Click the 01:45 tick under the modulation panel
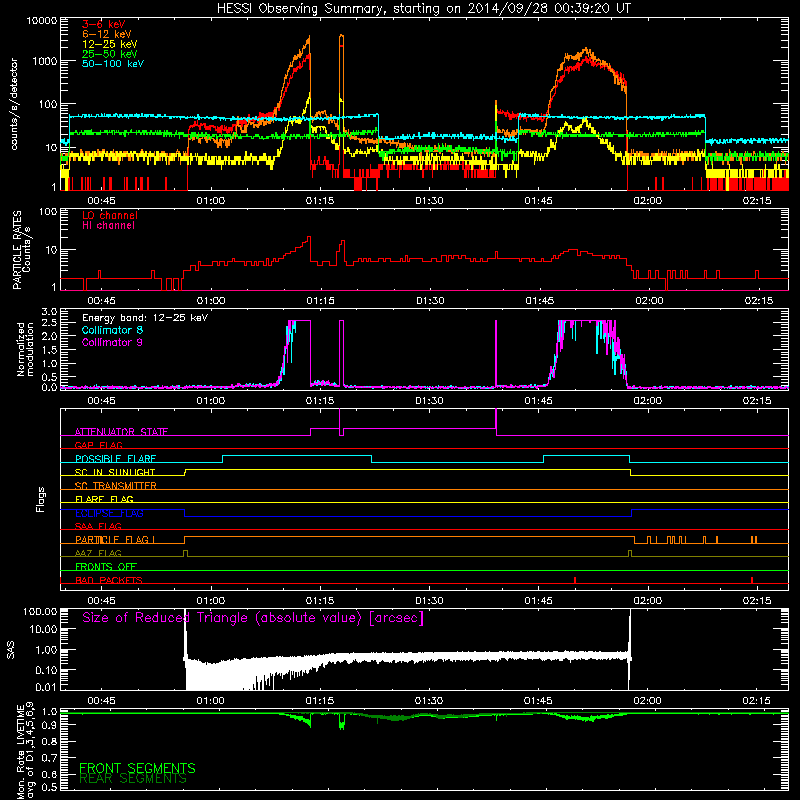 tap(538, 401)
